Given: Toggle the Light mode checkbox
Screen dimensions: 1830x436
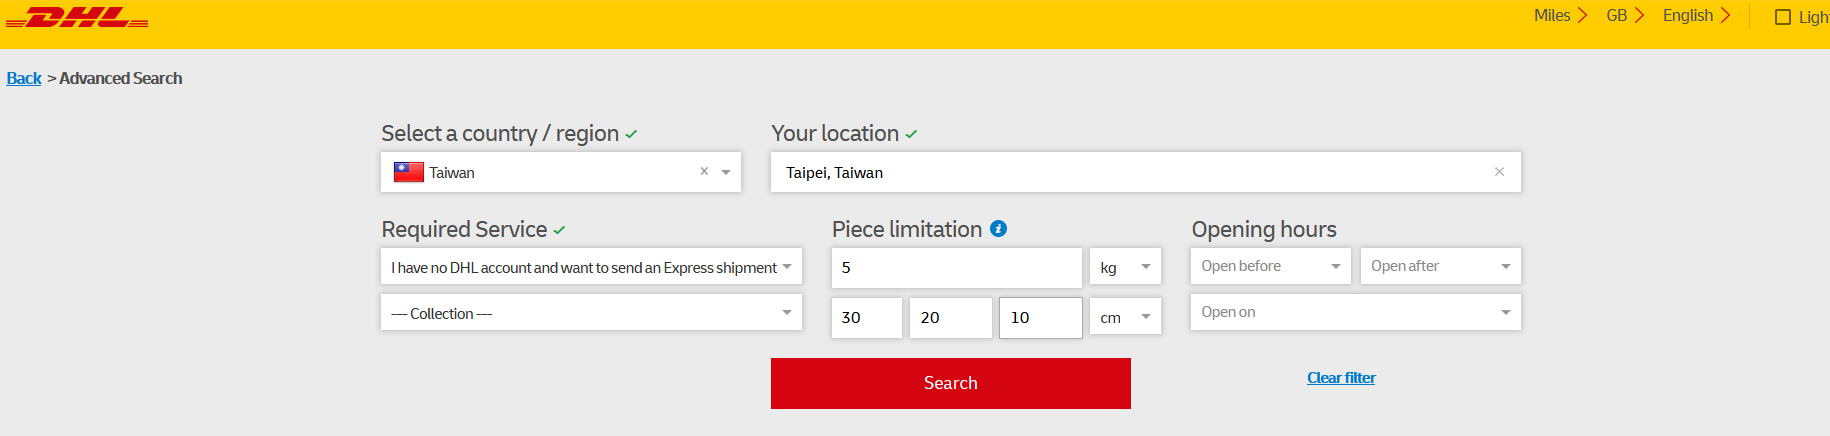Looking at the screenshot, I should [x=1782, y=17].
